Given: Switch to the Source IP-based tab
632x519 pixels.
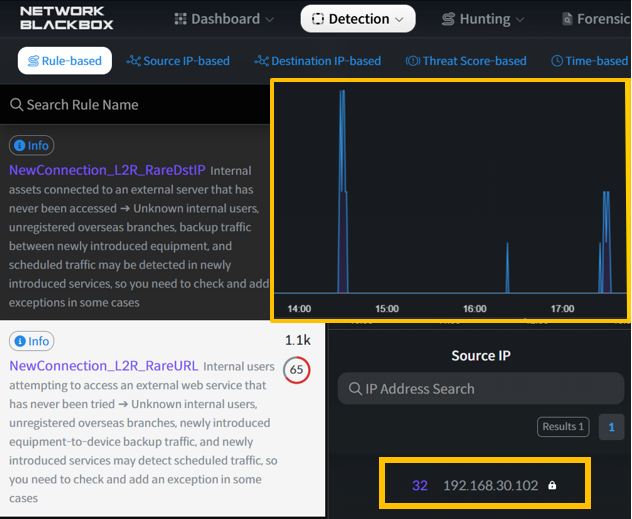Looking at the screenshot, I should pyautogui.click(x=178, y=61).
